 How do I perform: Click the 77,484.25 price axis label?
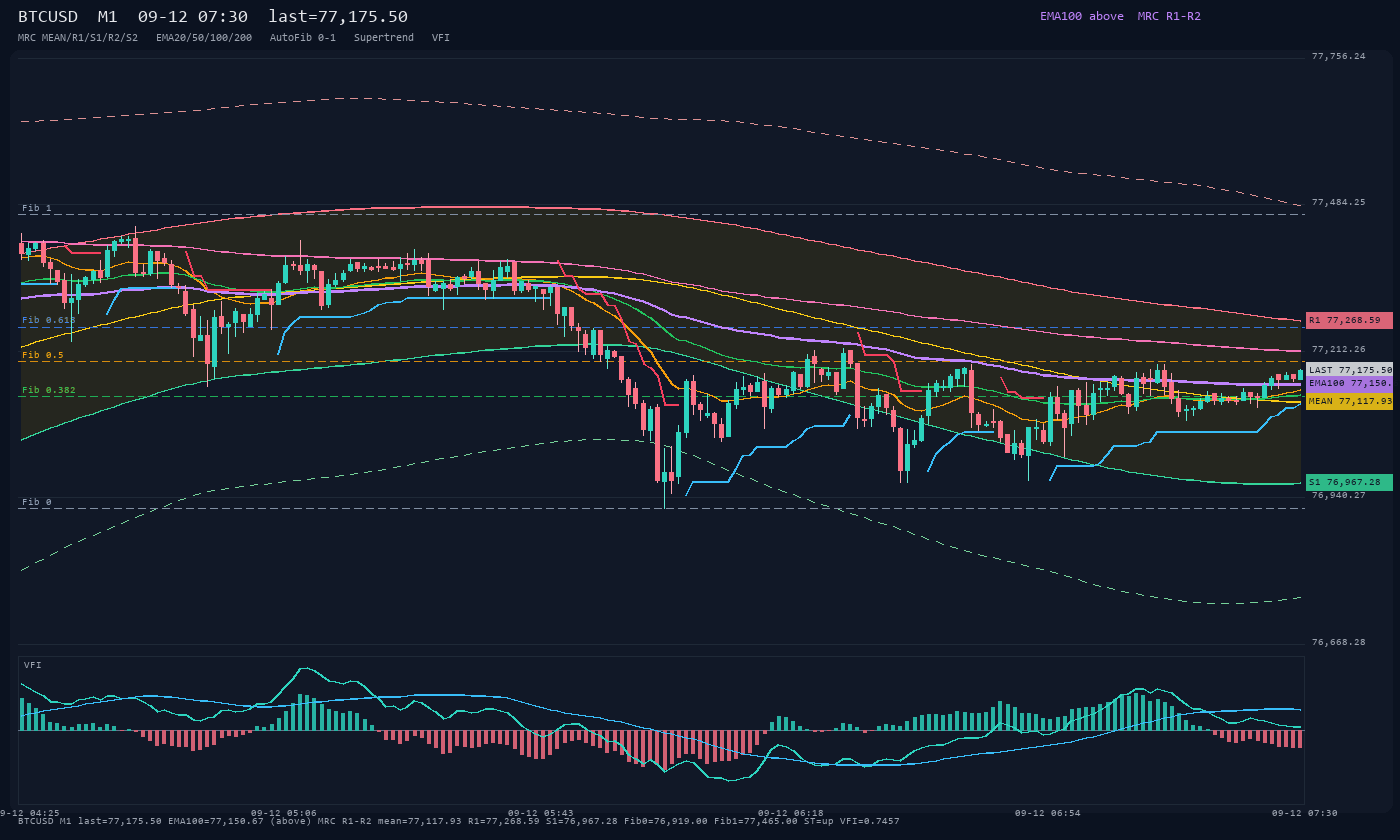coord(1339,202)
